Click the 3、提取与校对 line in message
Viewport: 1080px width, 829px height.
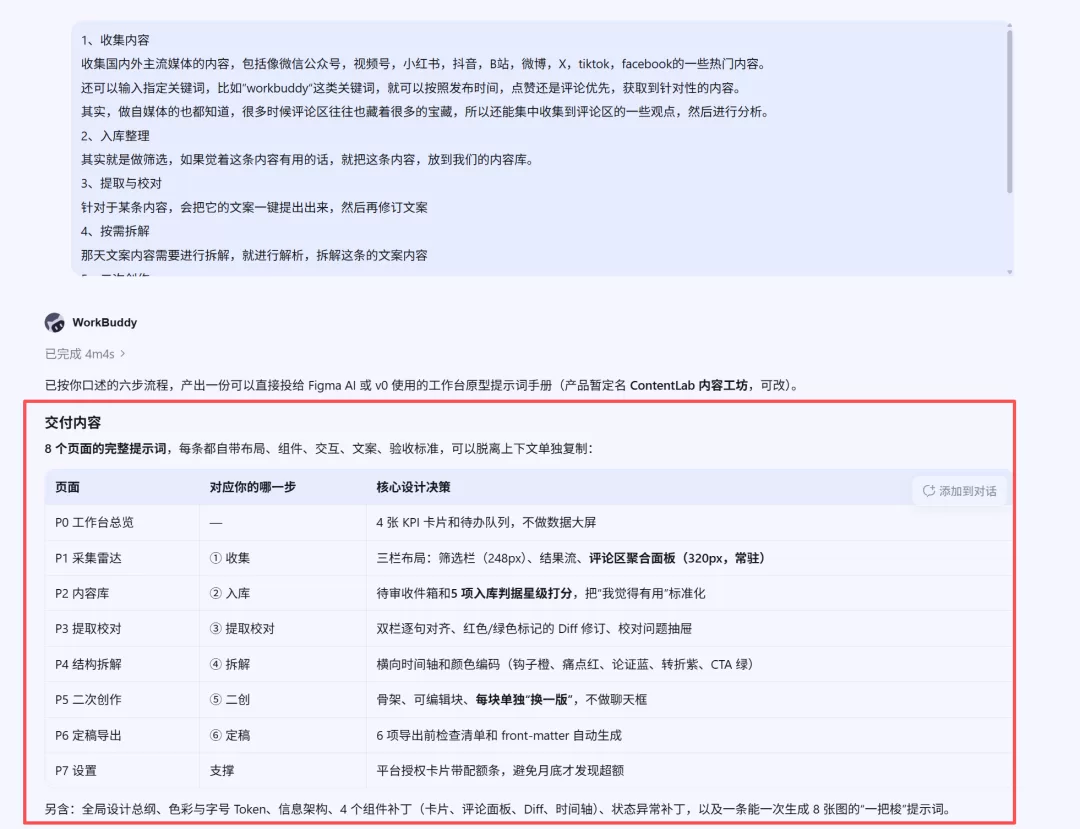121,183
